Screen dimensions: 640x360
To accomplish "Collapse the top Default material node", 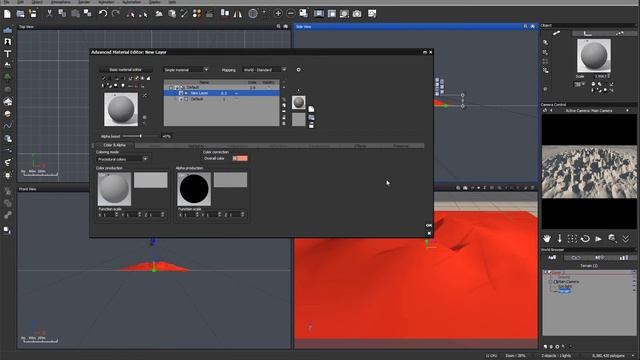I will 171,87.
